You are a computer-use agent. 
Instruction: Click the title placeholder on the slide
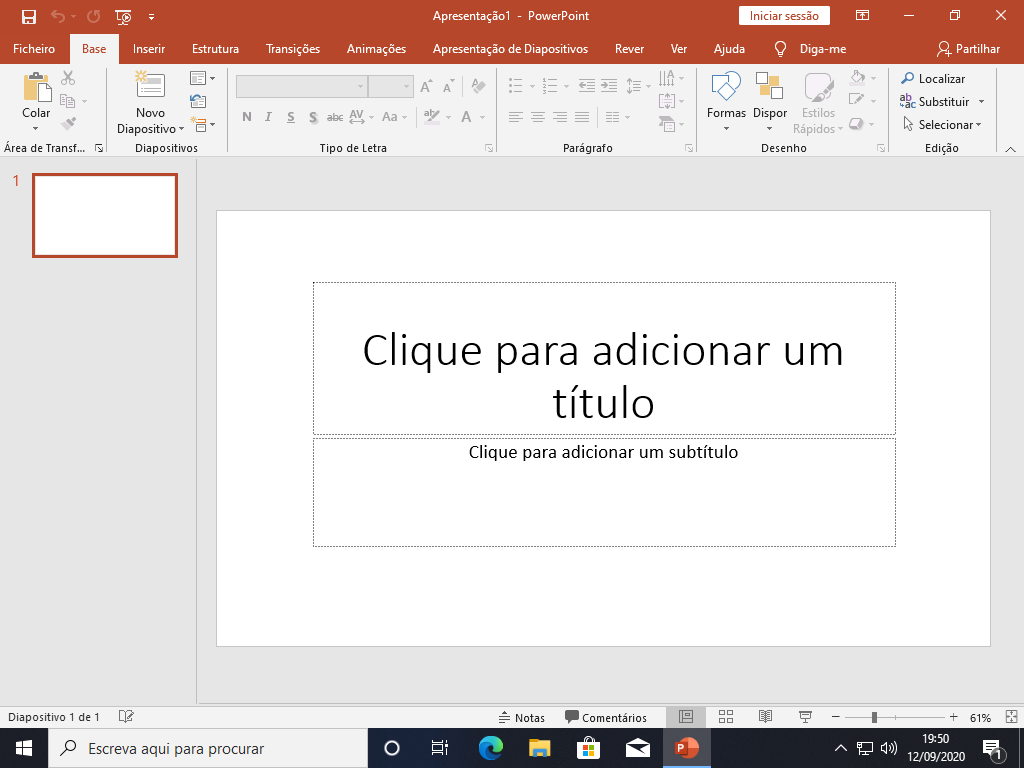point(603,359)
